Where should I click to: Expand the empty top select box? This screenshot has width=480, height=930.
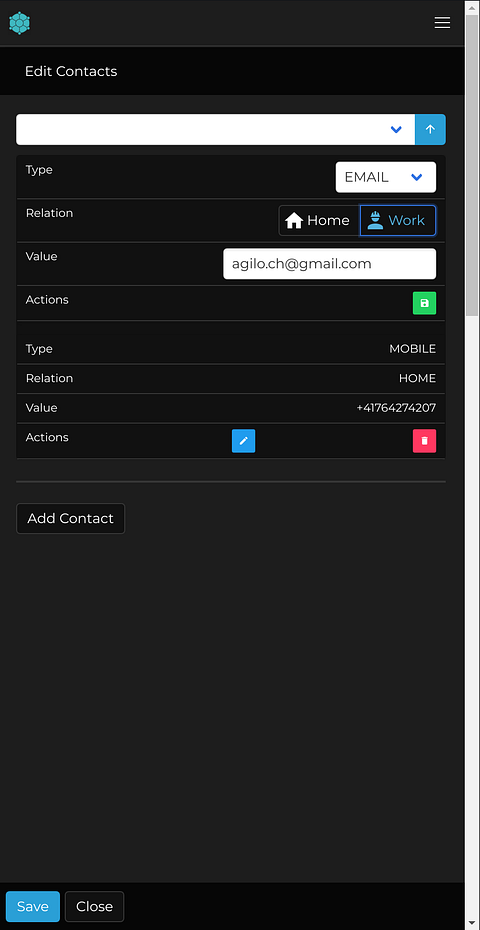tap(215, 129)
